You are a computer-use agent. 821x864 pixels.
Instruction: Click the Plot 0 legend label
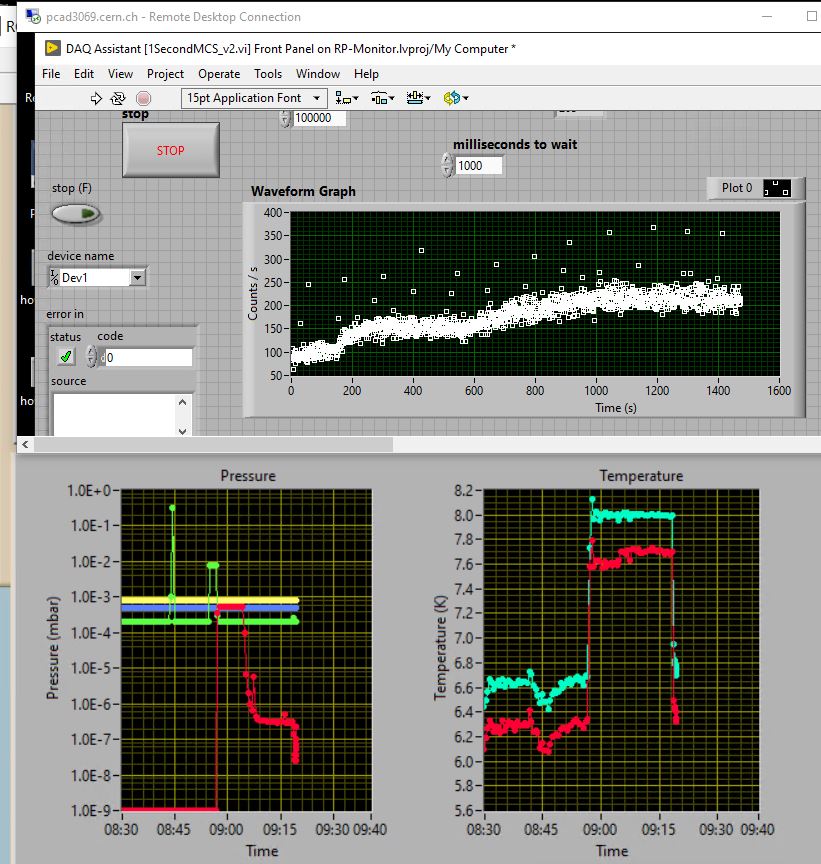736,188
